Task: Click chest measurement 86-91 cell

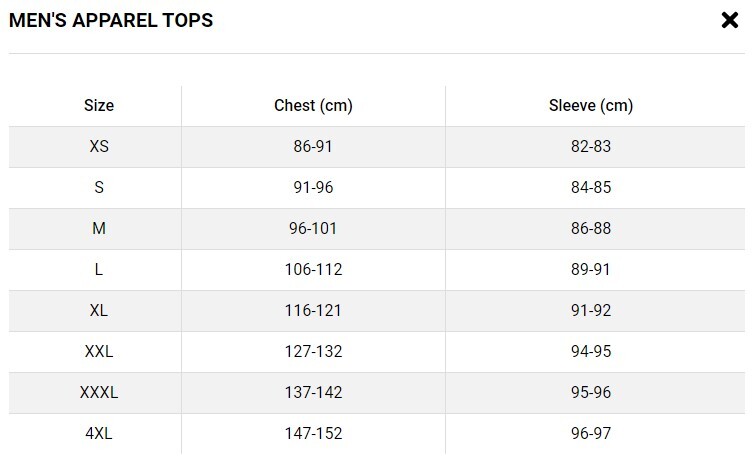Action: (x=313, y=146)
